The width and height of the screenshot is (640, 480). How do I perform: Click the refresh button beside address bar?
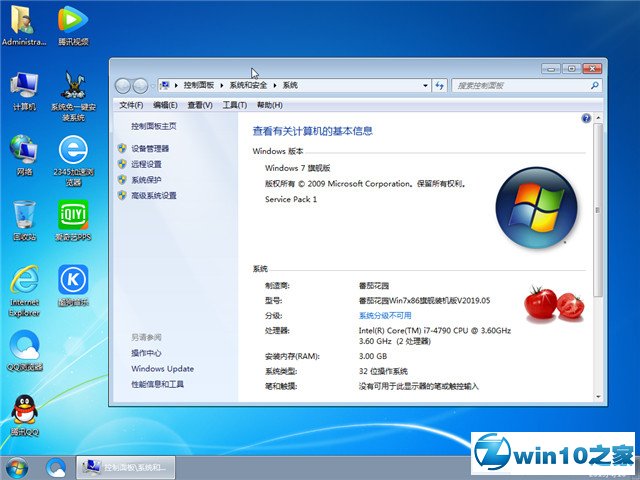tap(440, 86)
